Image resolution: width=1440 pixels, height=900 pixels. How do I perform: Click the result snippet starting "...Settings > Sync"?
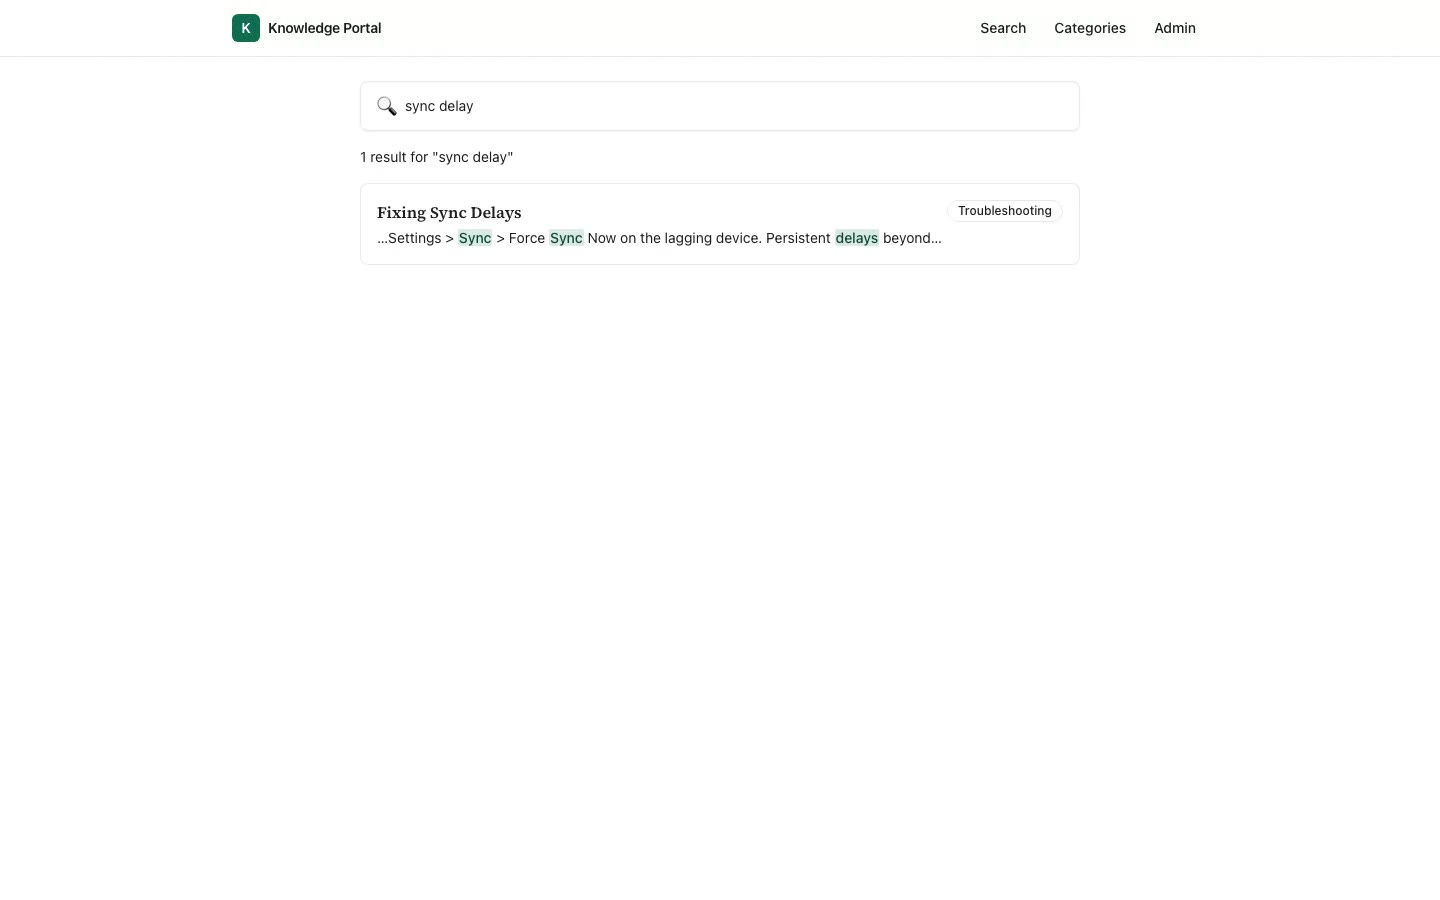point(659,238)
